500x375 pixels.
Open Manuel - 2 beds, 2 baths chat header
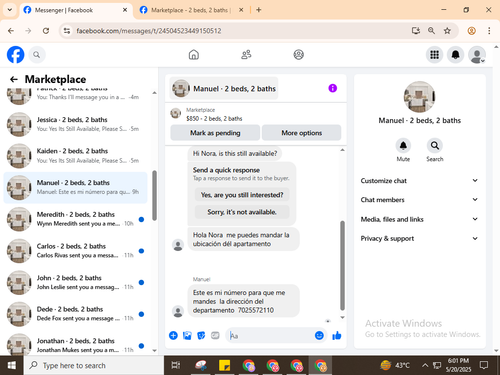224,88
